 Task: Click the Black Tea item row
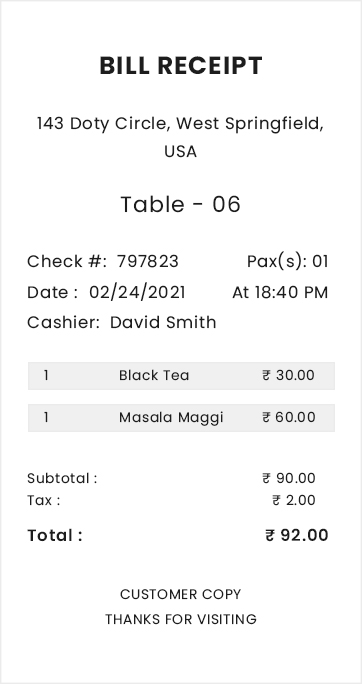point(181,376)
